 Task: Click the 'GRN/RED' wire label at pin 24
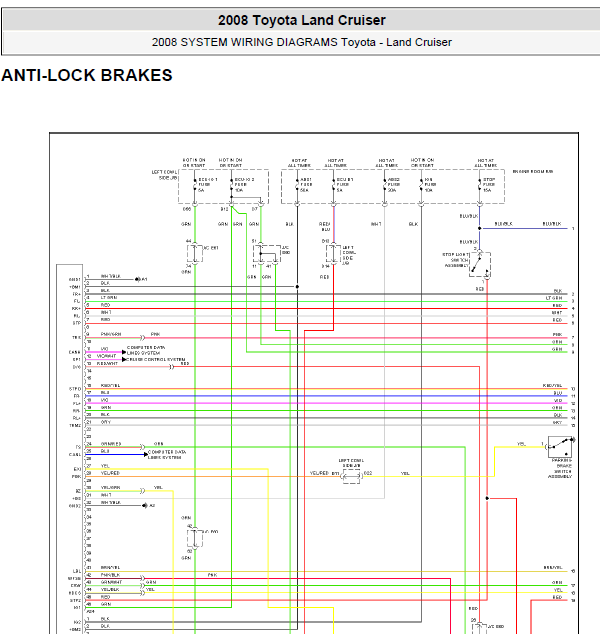[x=111, y=444]
